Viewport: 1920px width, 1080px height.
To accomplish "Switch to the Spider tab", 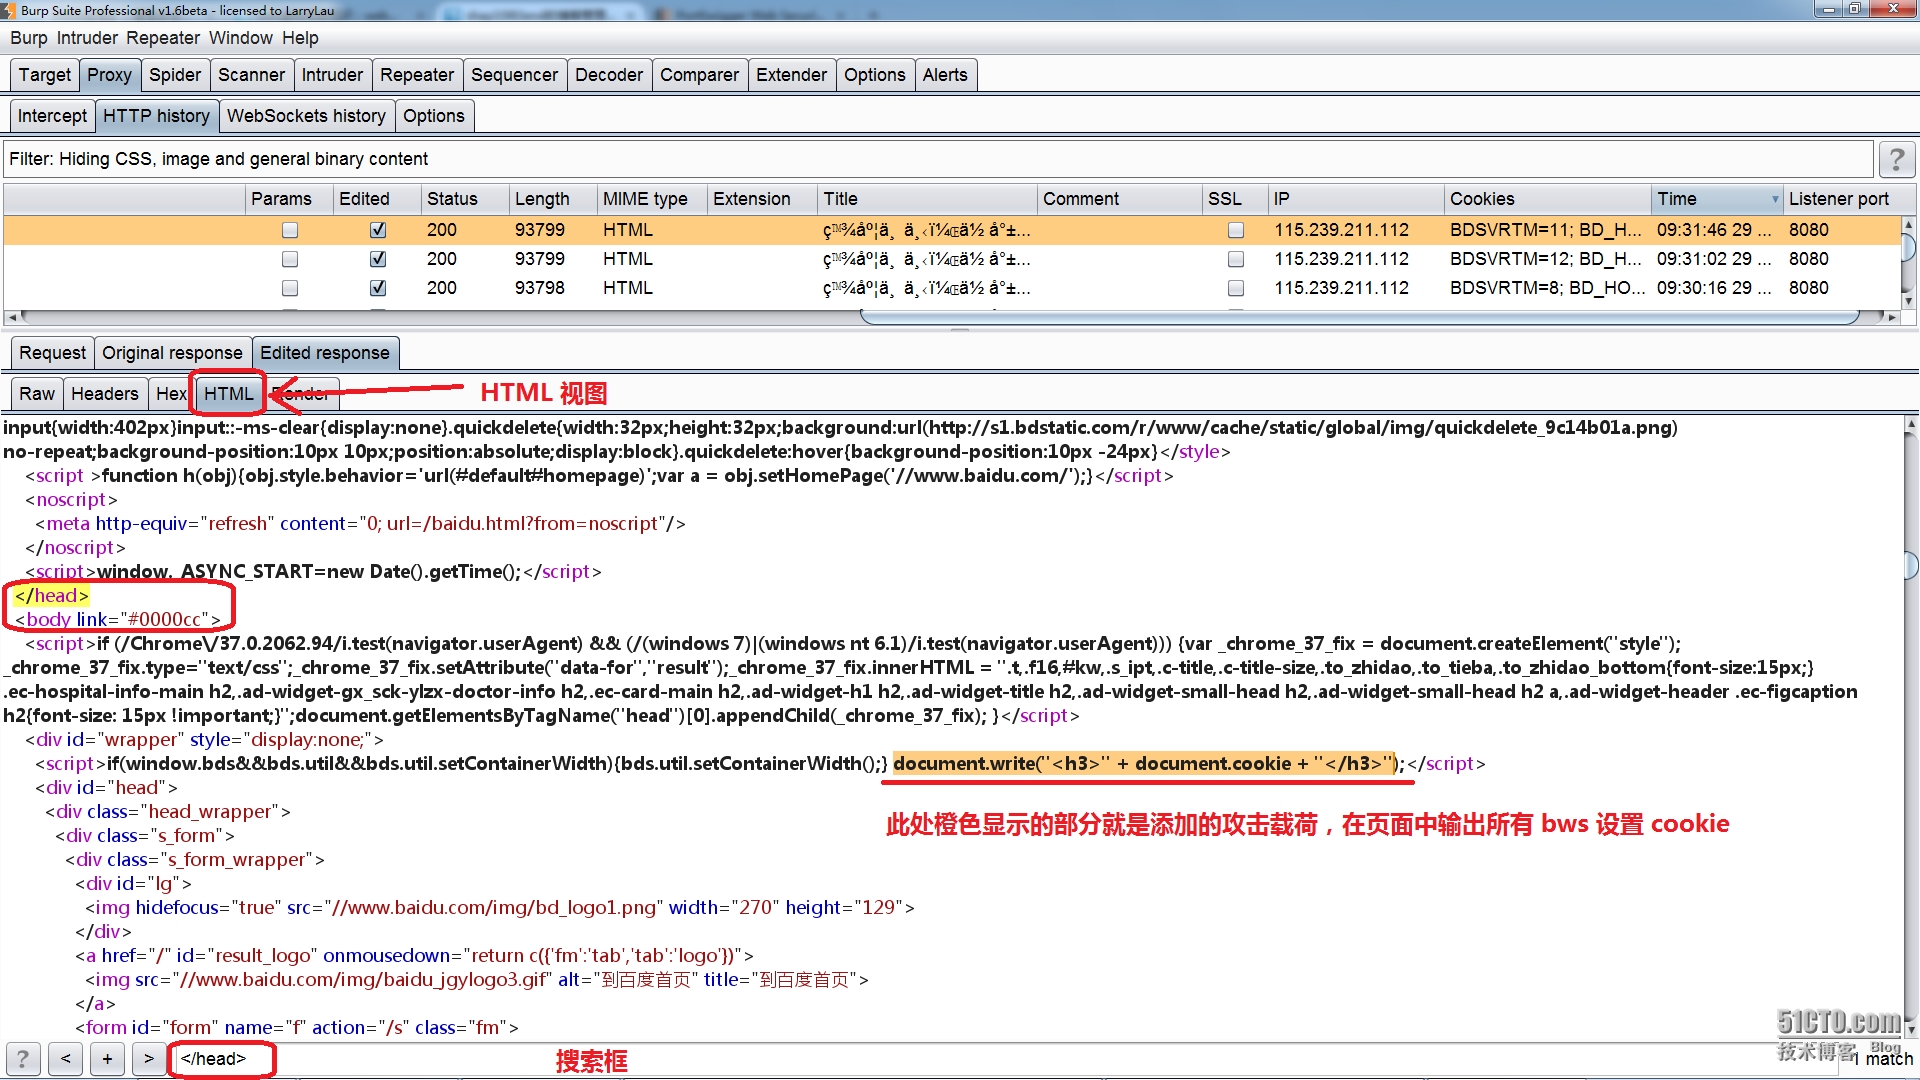I will pyautogui.click(x=175, y=75).
